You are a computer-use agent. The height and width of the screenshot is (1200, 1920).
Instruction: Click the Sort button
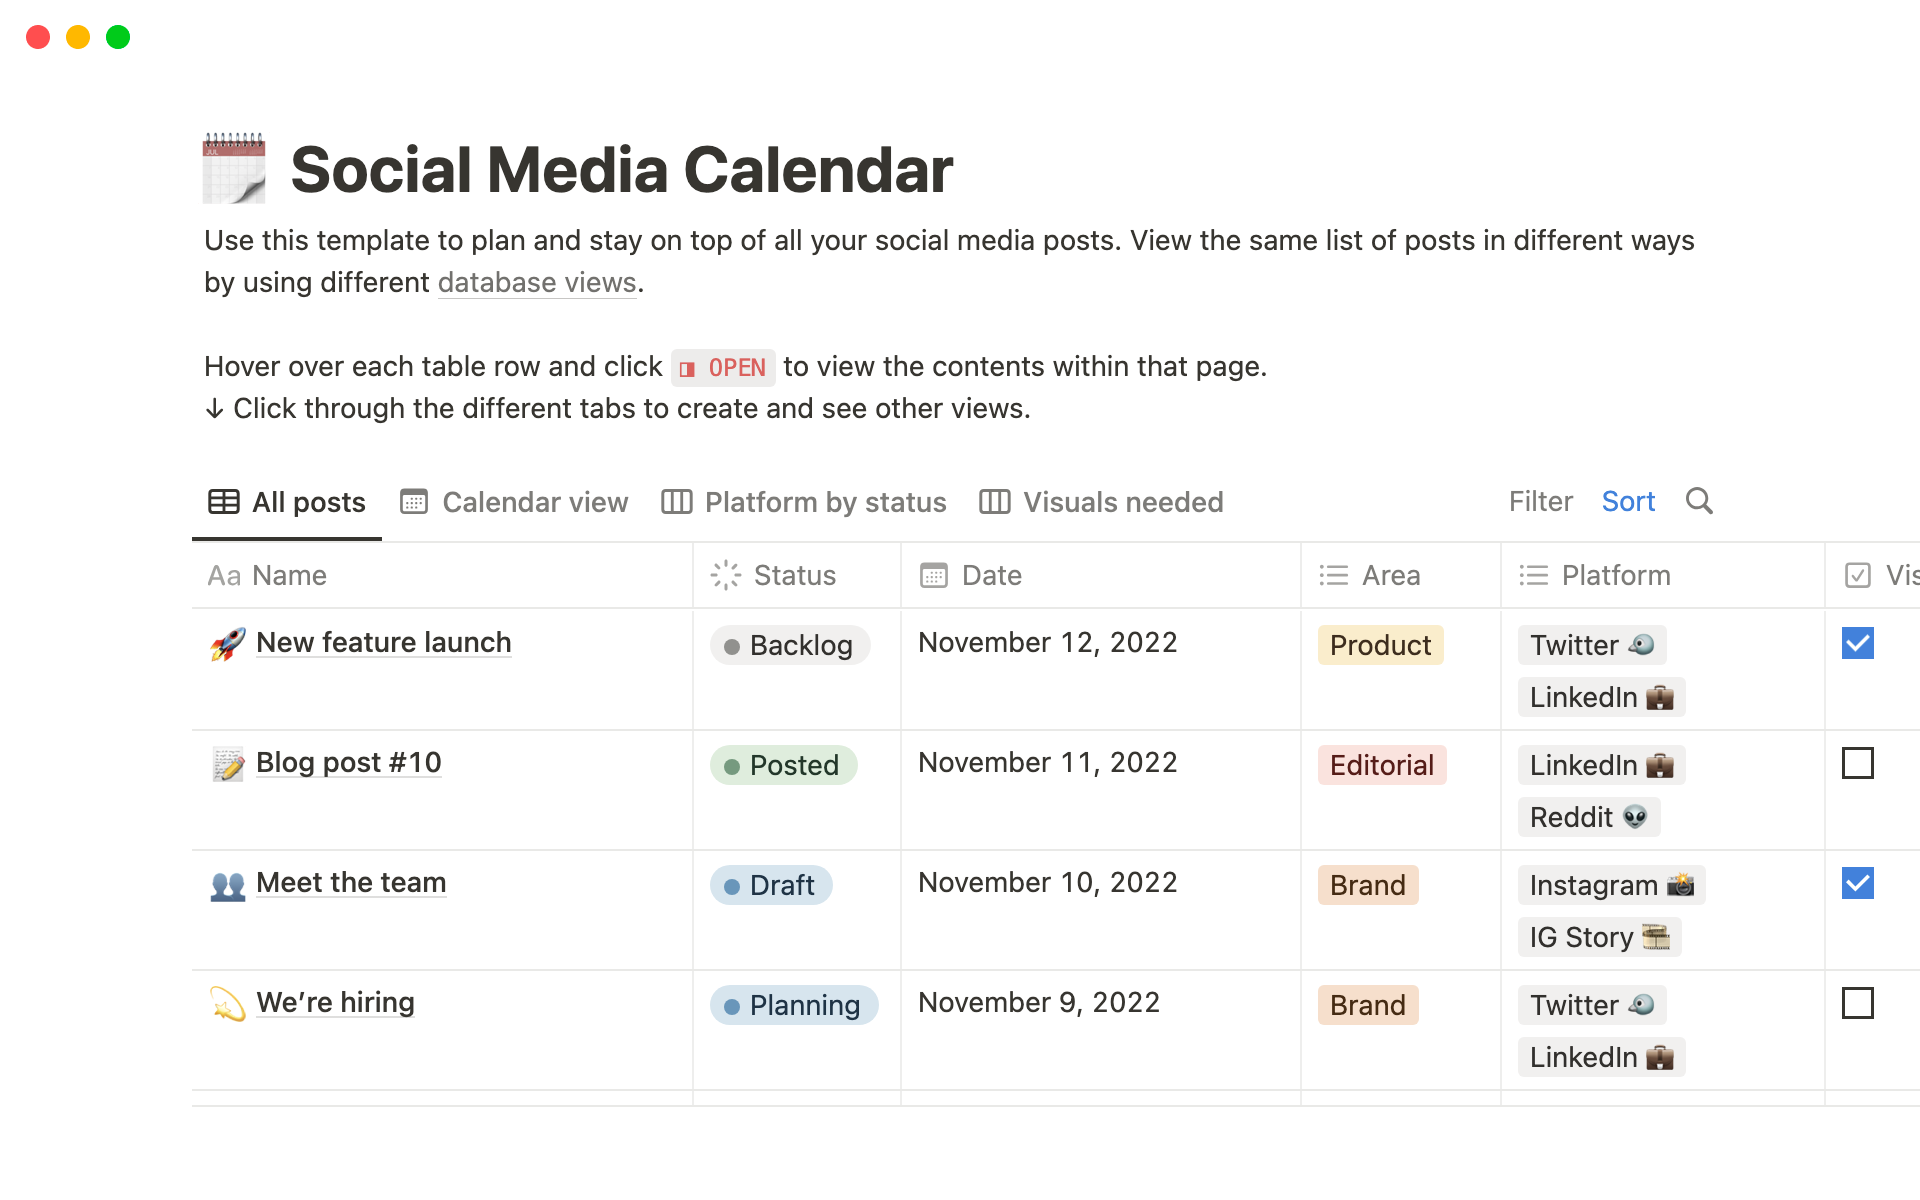click(1628, 501)
